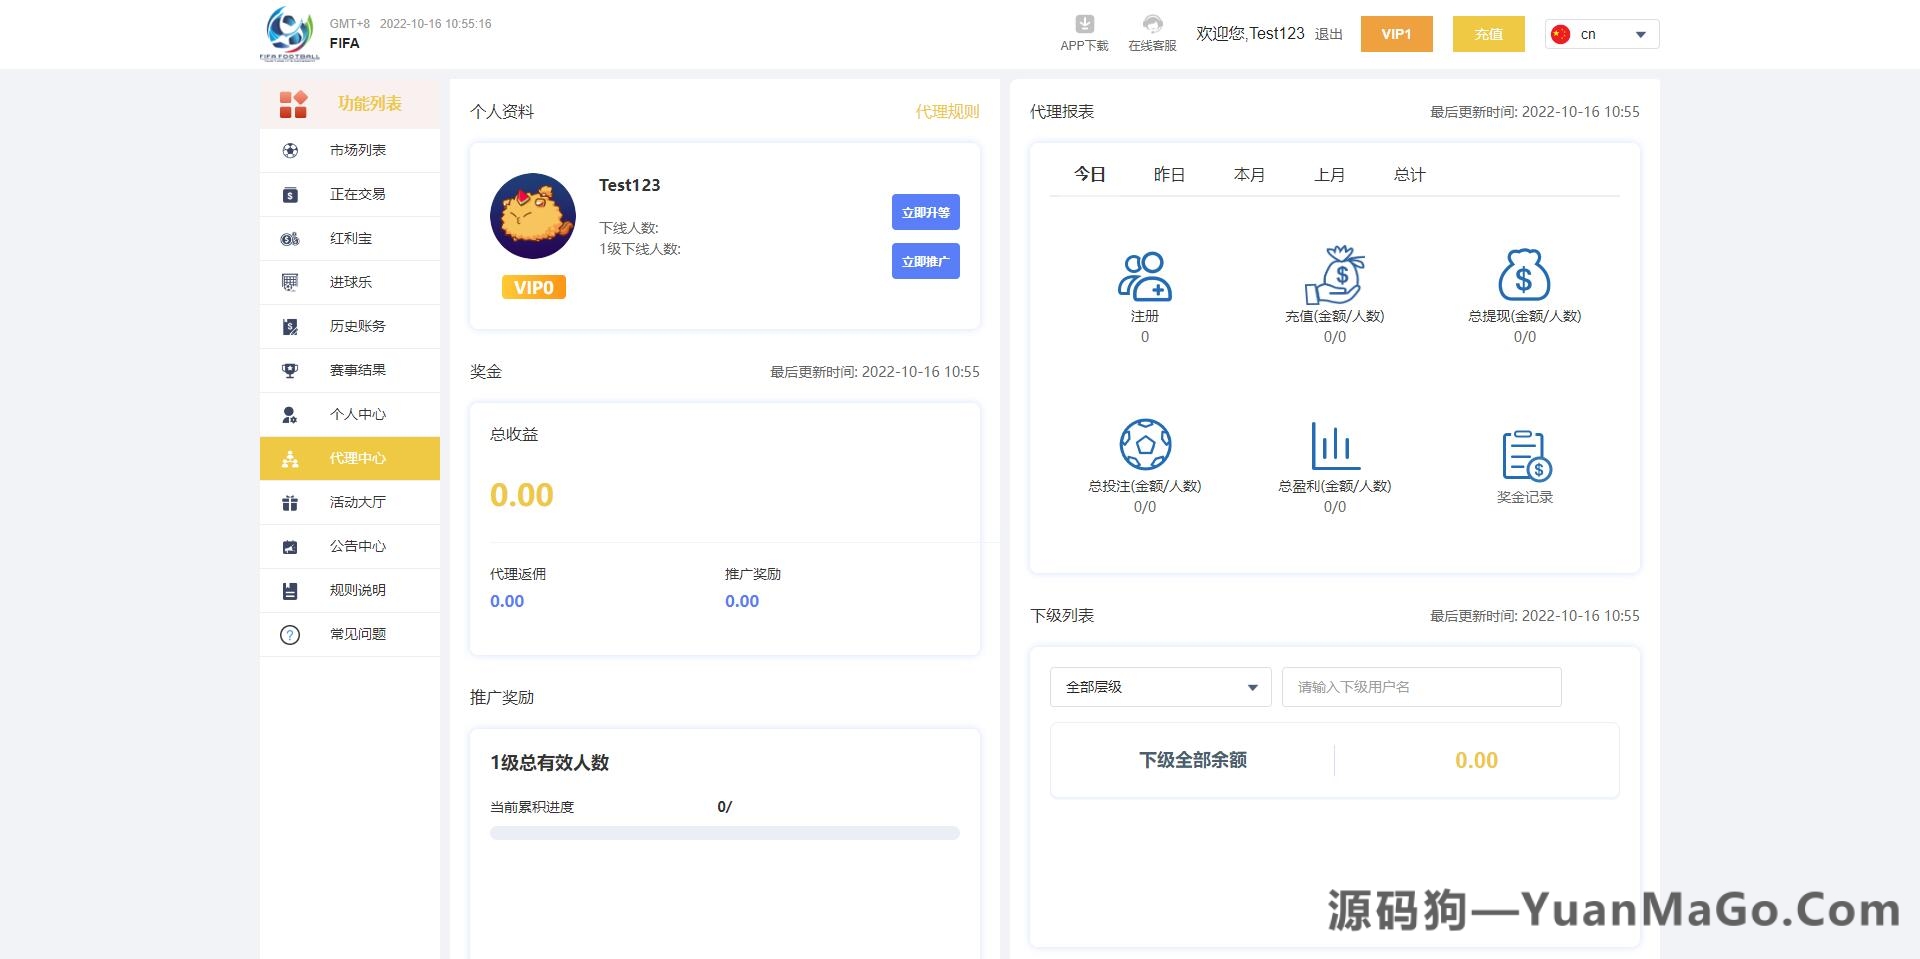
Task: Click the 当前累积进度 progress bar
Action: pos(723,831)
